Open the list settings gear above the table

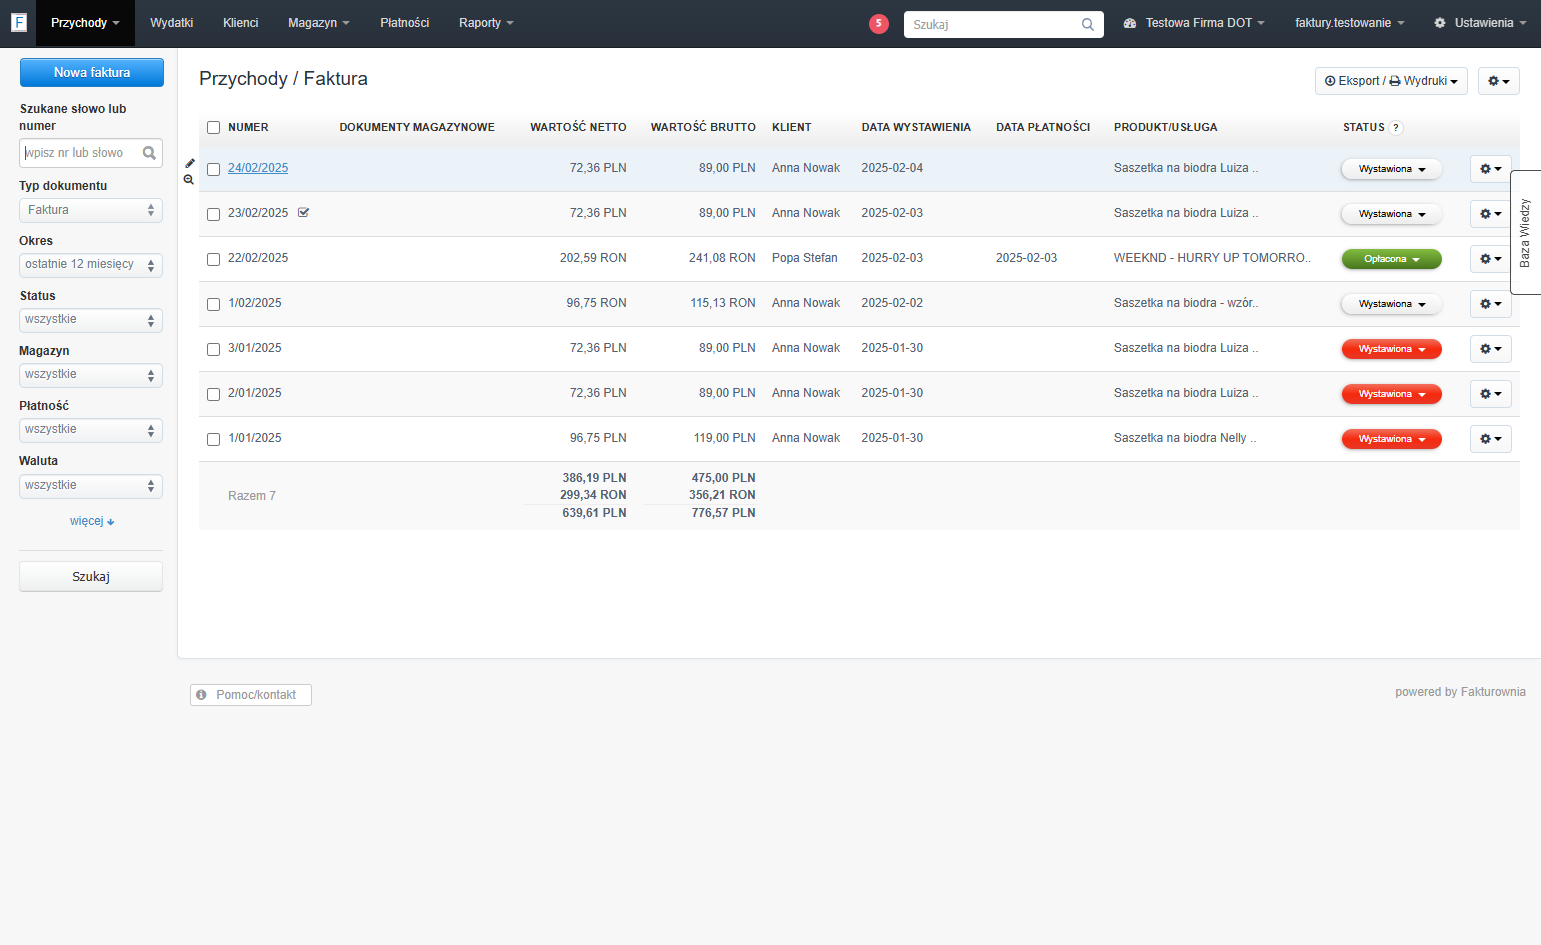[x=1499, y=81]
